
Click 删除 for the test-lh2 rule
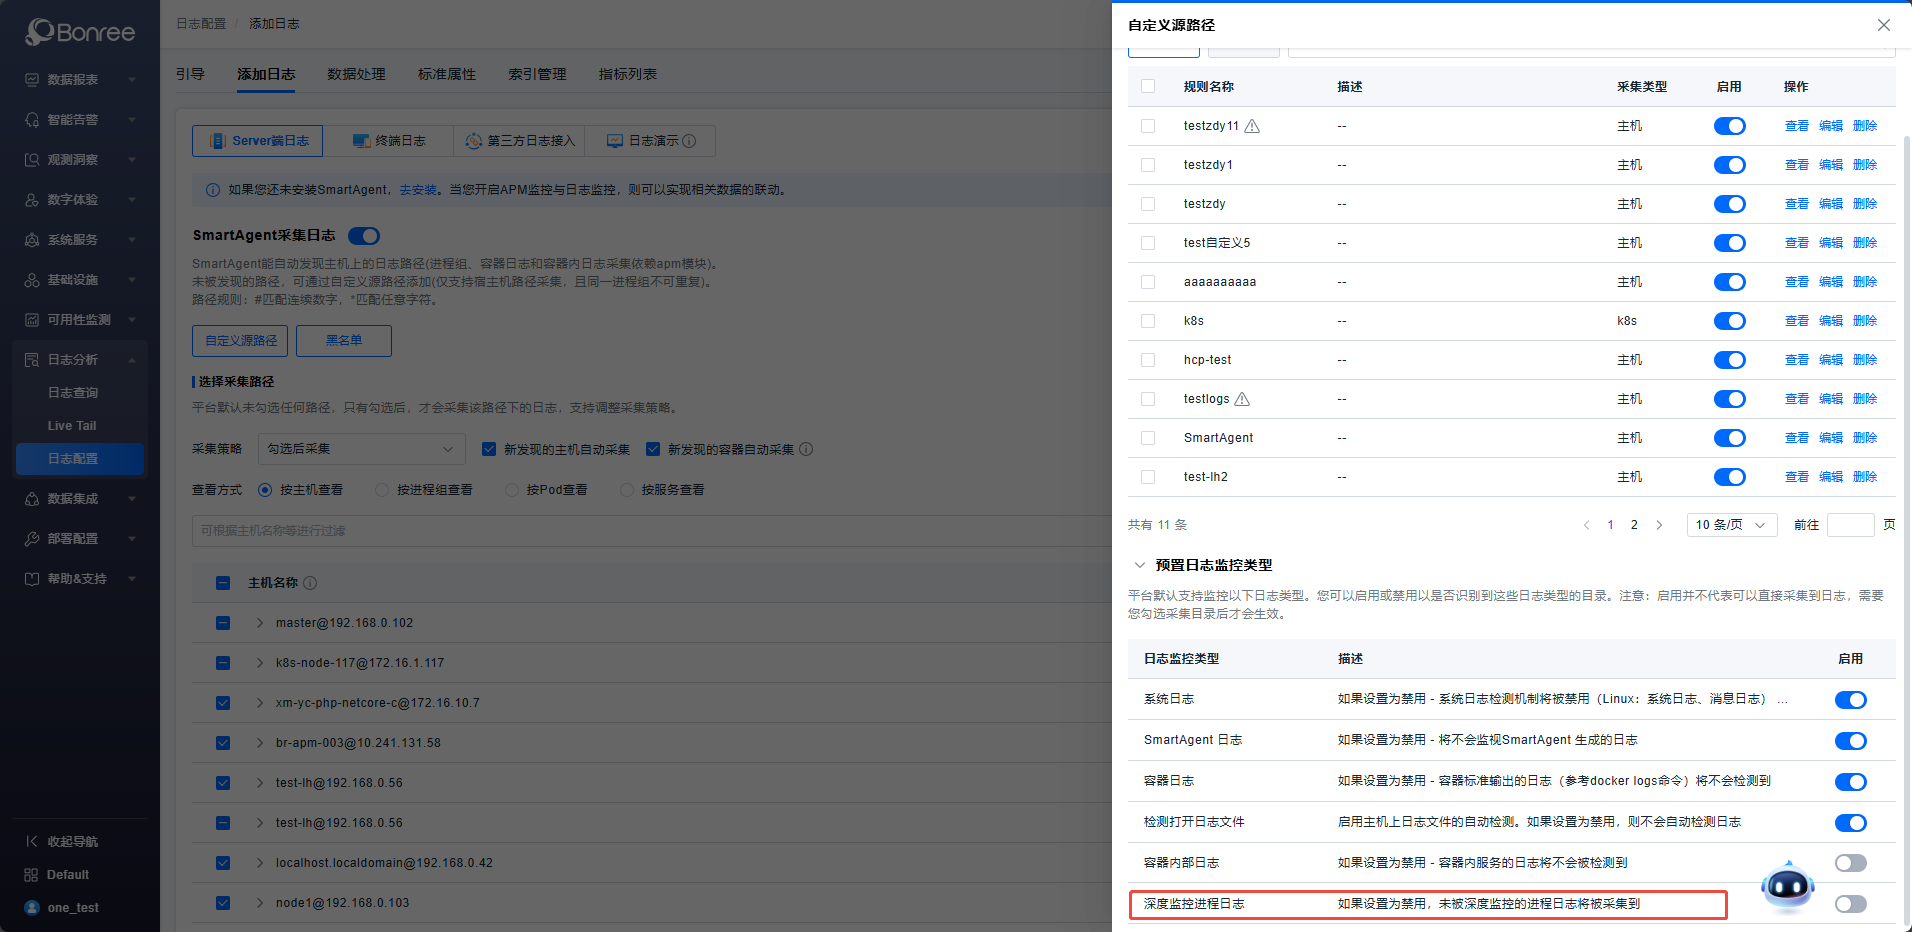pos(1864,477)
